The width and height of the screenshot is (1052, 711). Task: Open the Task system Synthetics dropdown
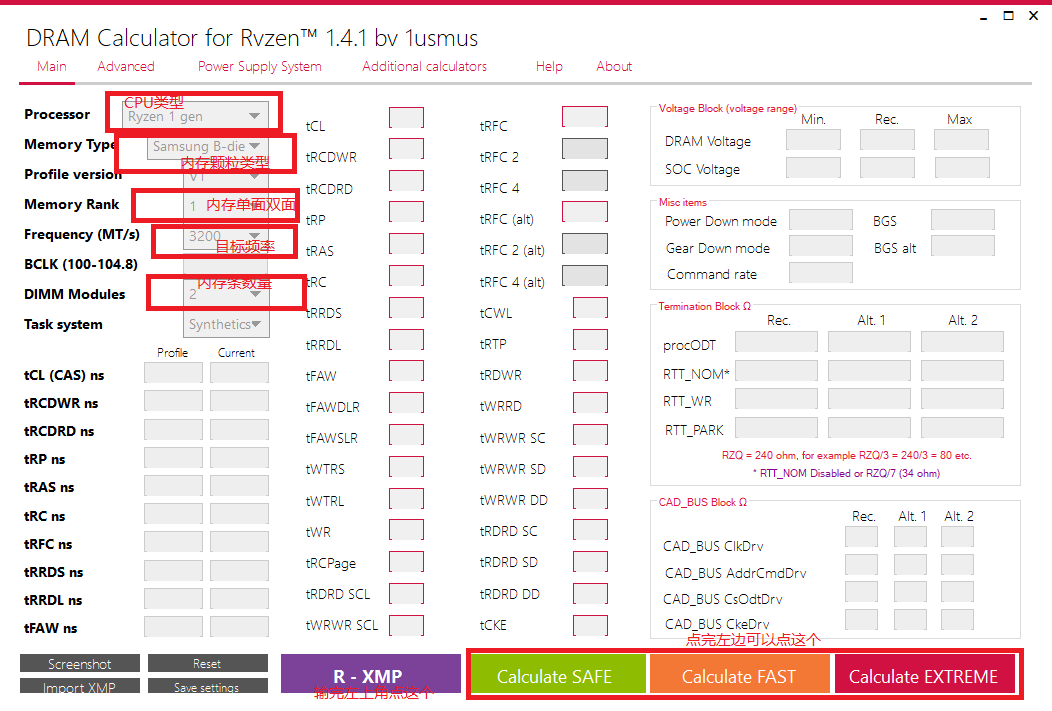pos(226,324)
